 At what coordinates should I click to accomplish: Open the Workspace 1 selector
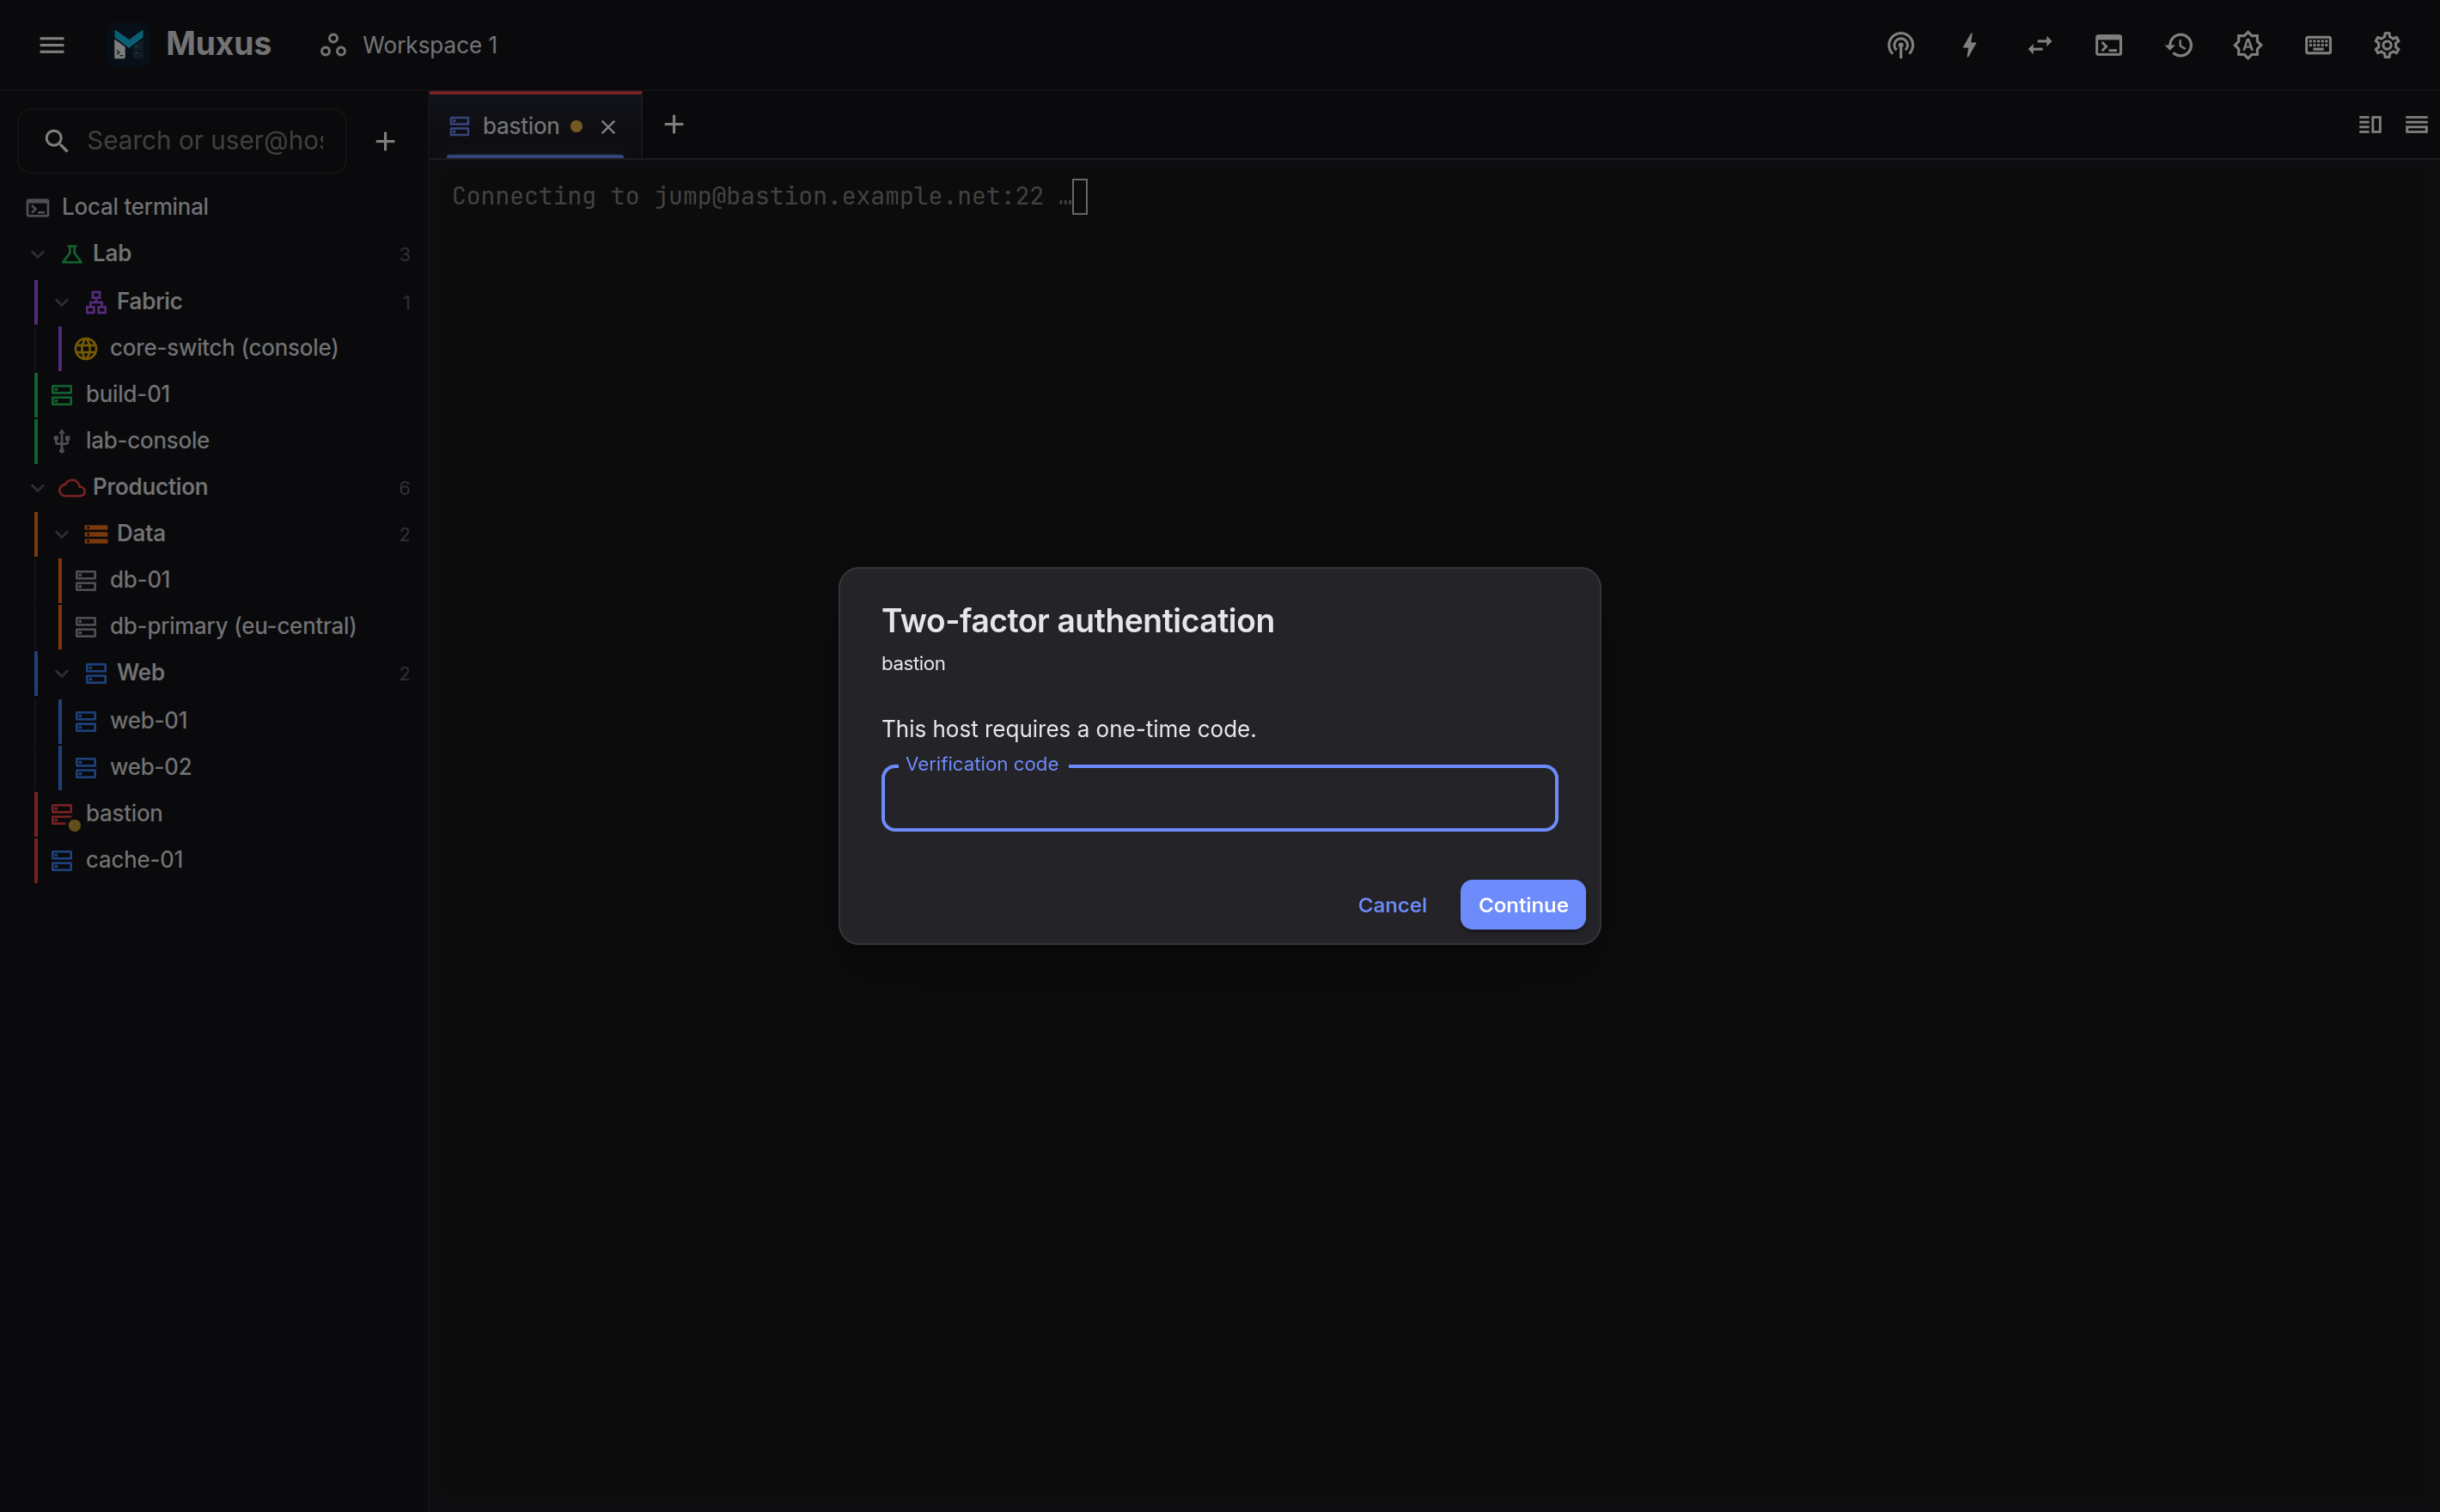[408, 45]
